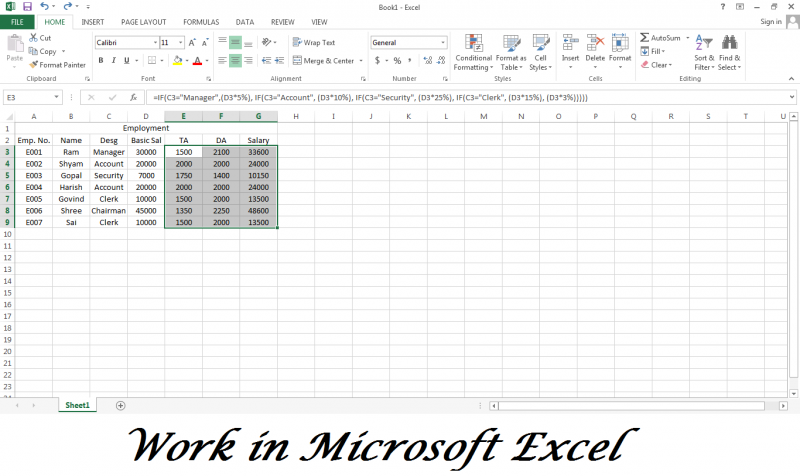Click the Insert Function fx icon
800x476 pixels.
click(x=133, y=97)
